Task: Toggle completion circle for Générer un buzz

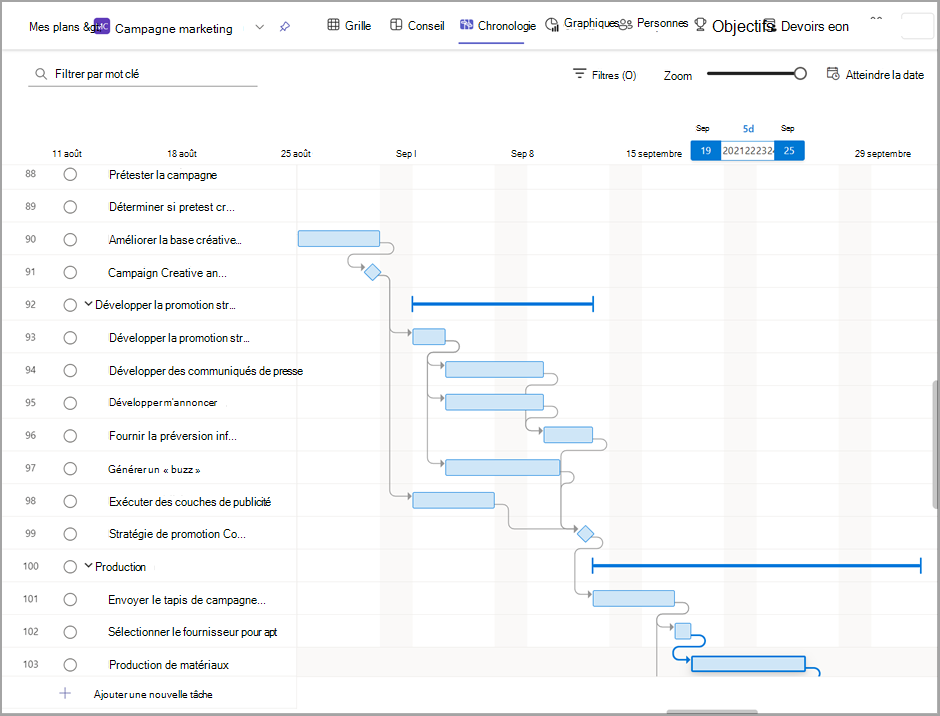Action: point(70,468)
